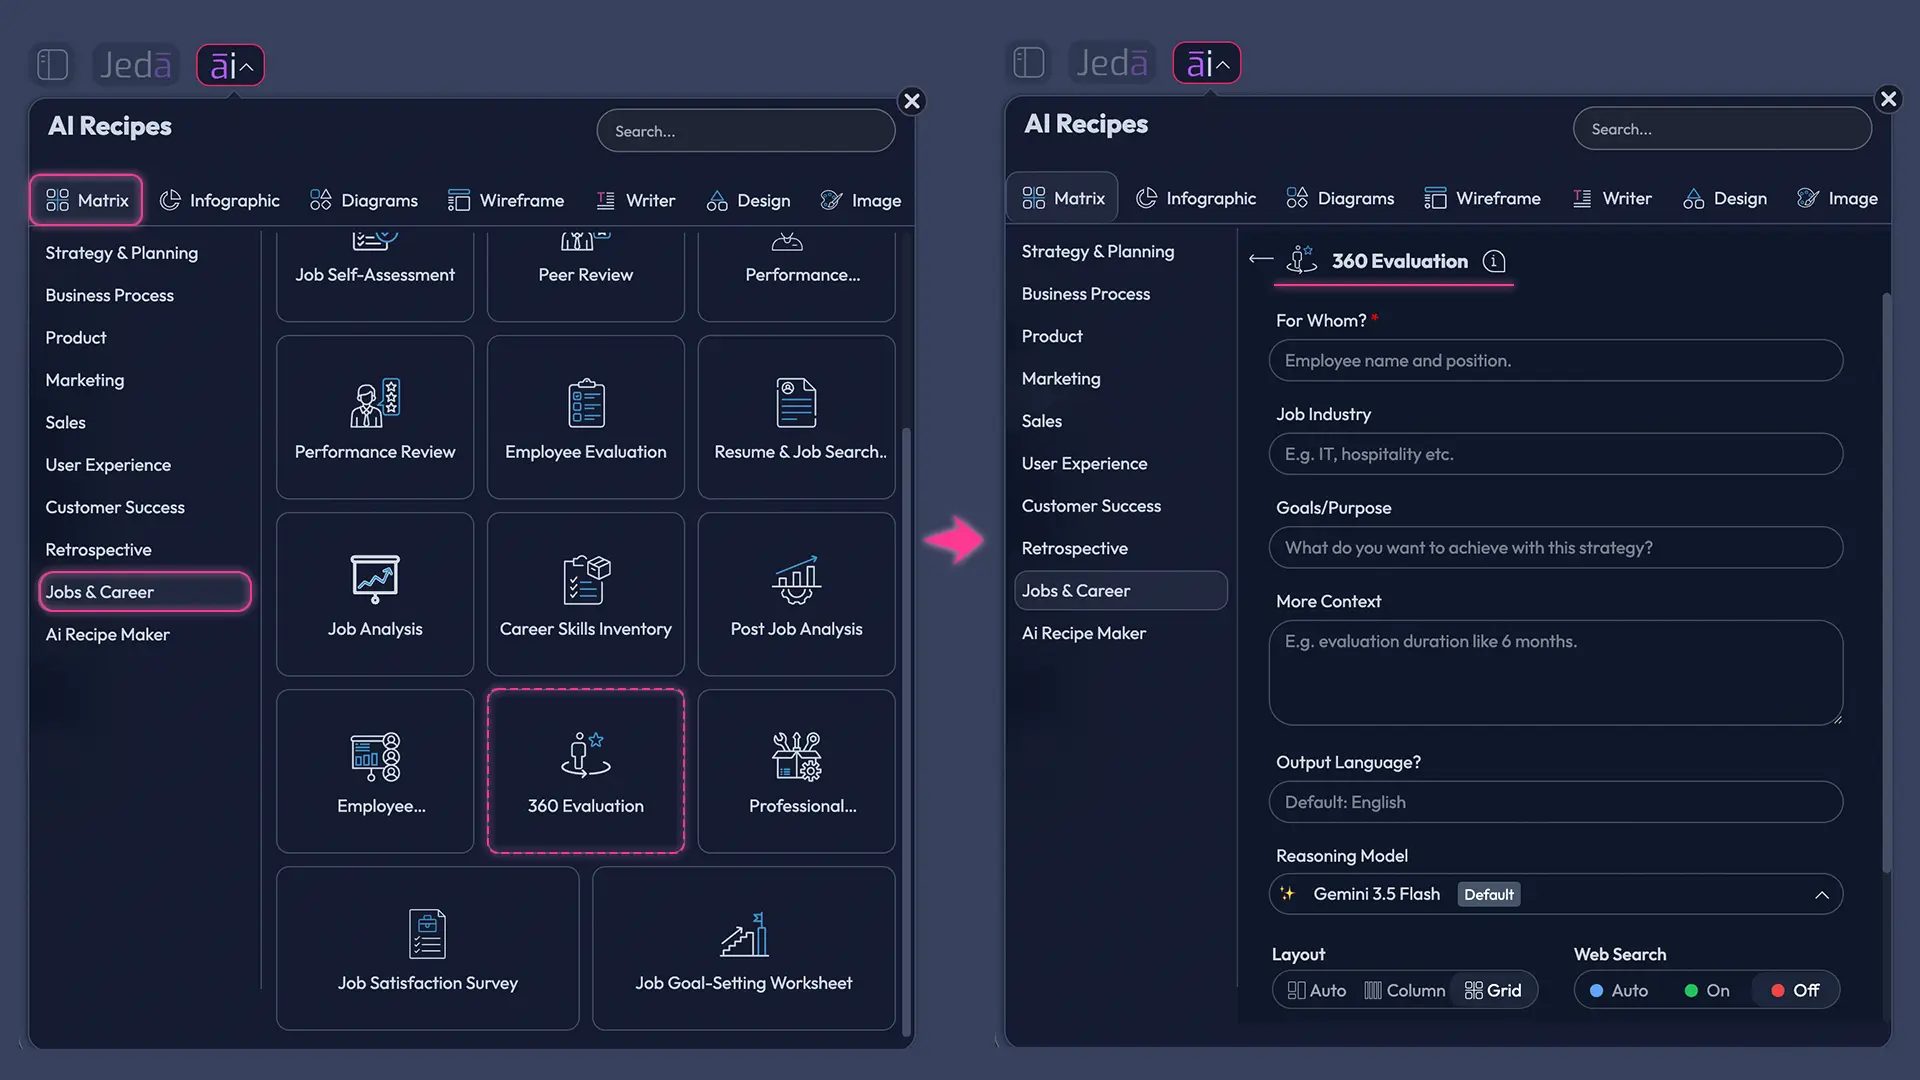Select Grid layout option

tap(1493, 990)
